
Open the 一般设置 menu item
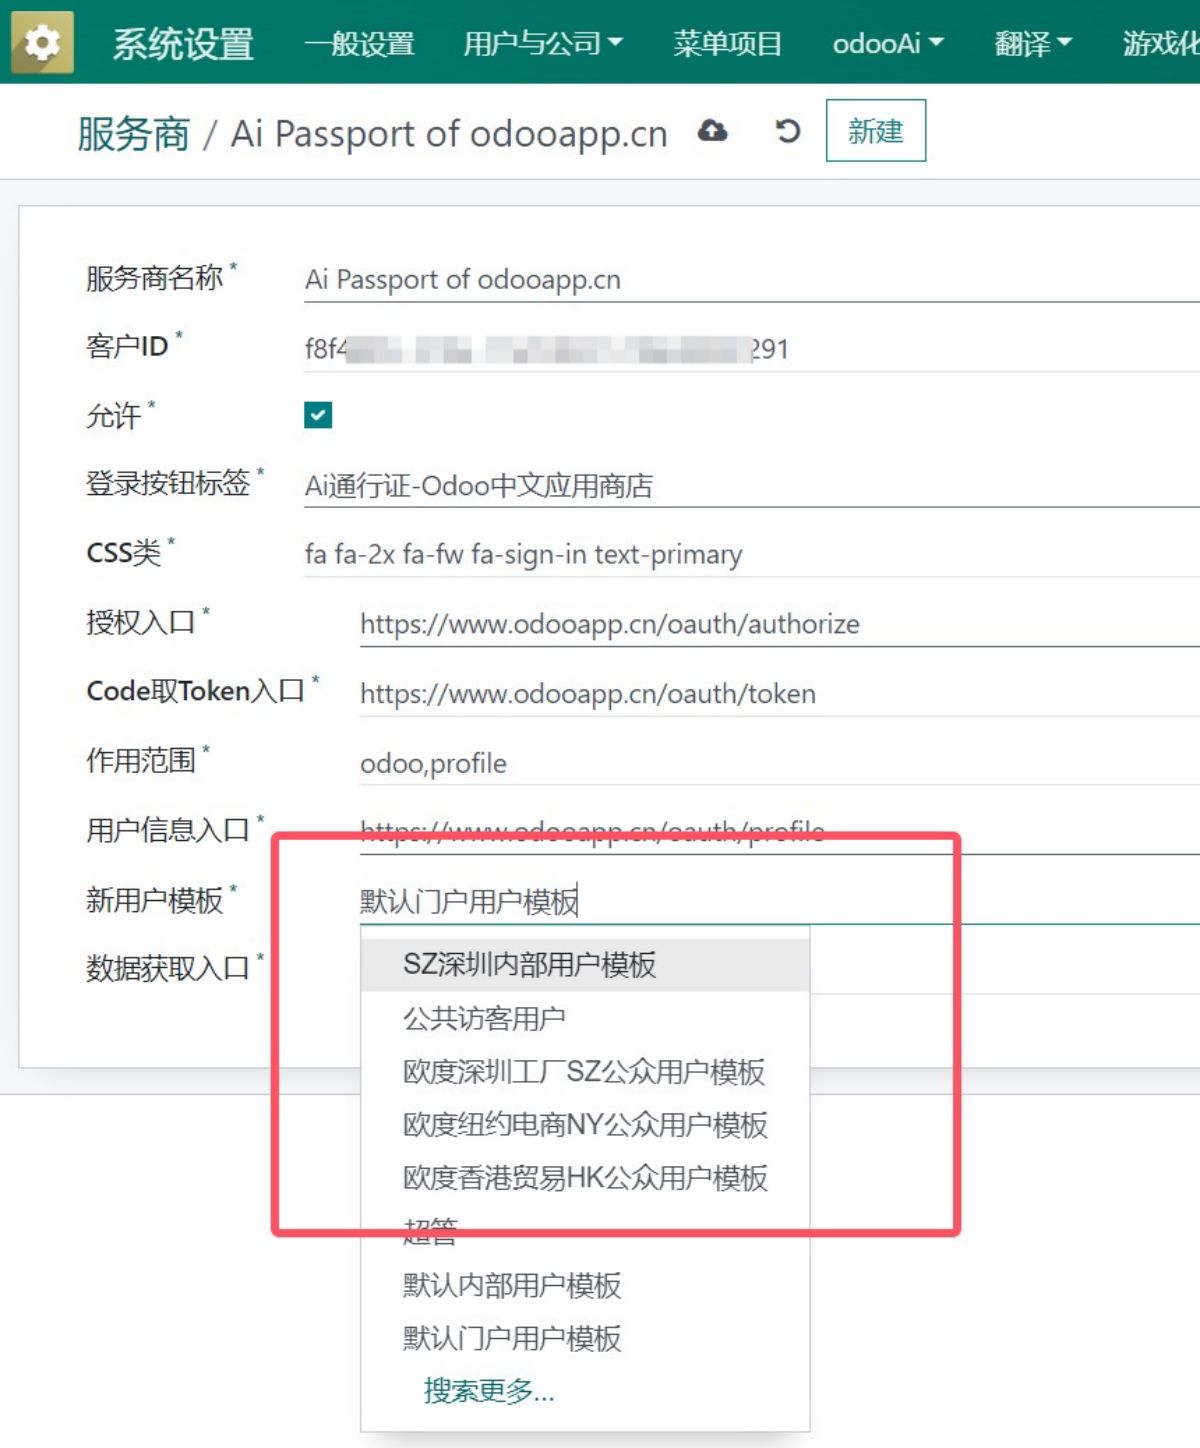point(359,43)
